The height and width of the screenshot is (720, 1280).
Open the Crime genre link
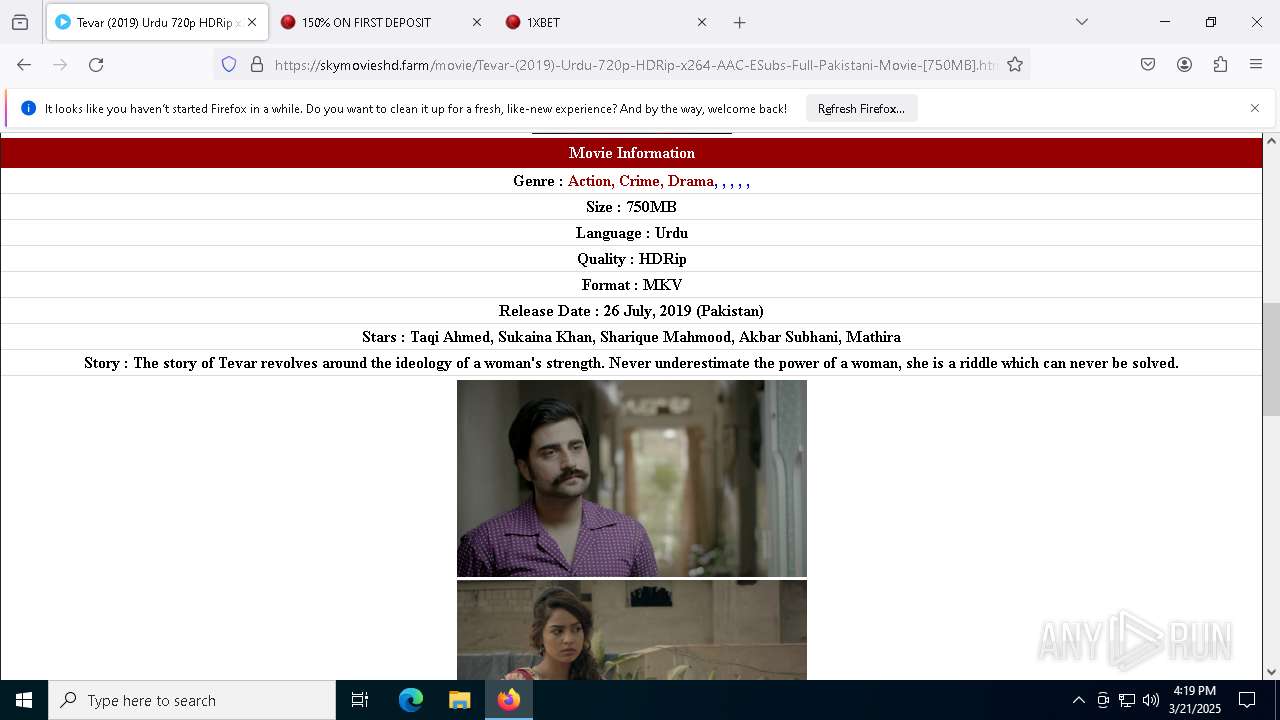(x=639, y=181)
